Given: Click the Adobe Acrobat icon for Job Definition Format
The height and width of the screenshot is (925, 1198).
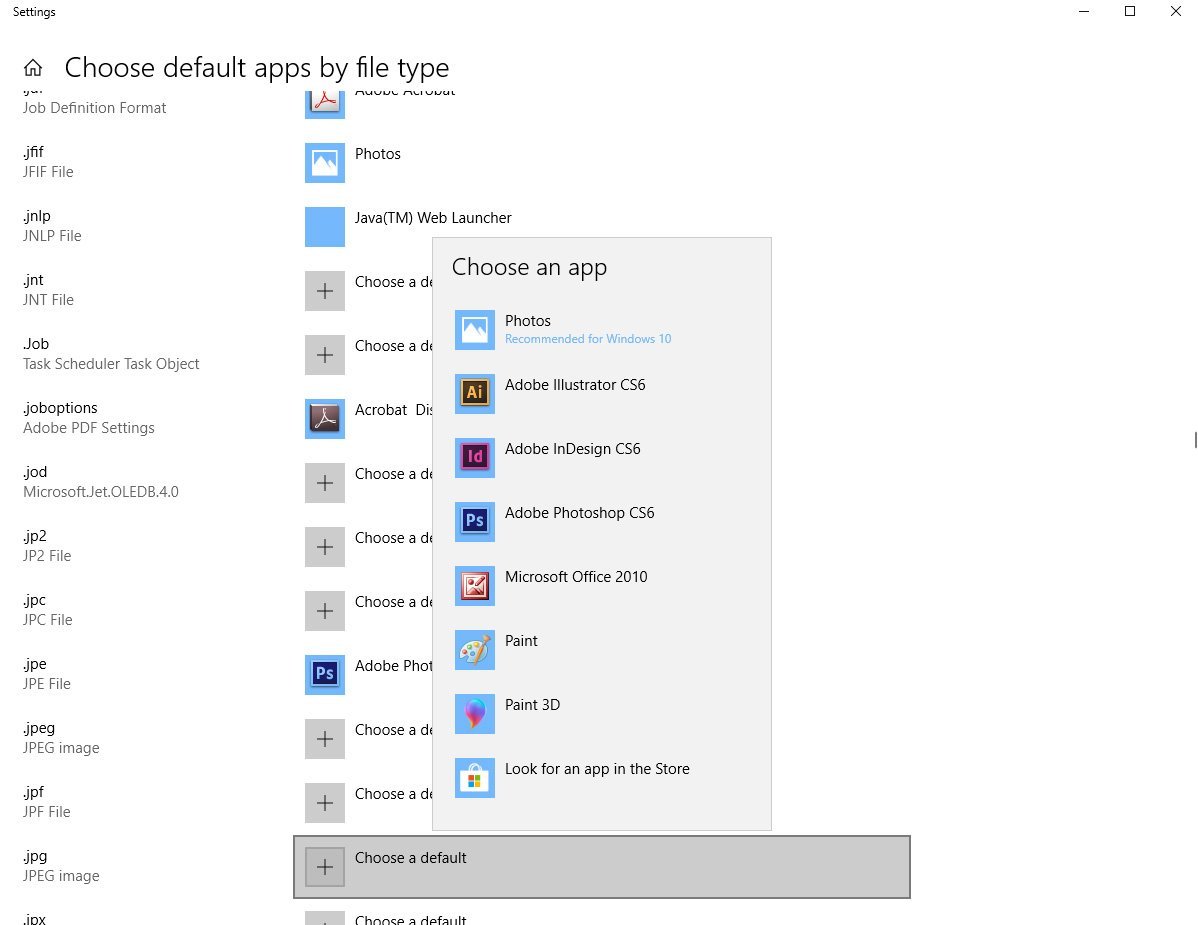Looking at the screenshot, I should pyautogui.click(x=325, y=104).
